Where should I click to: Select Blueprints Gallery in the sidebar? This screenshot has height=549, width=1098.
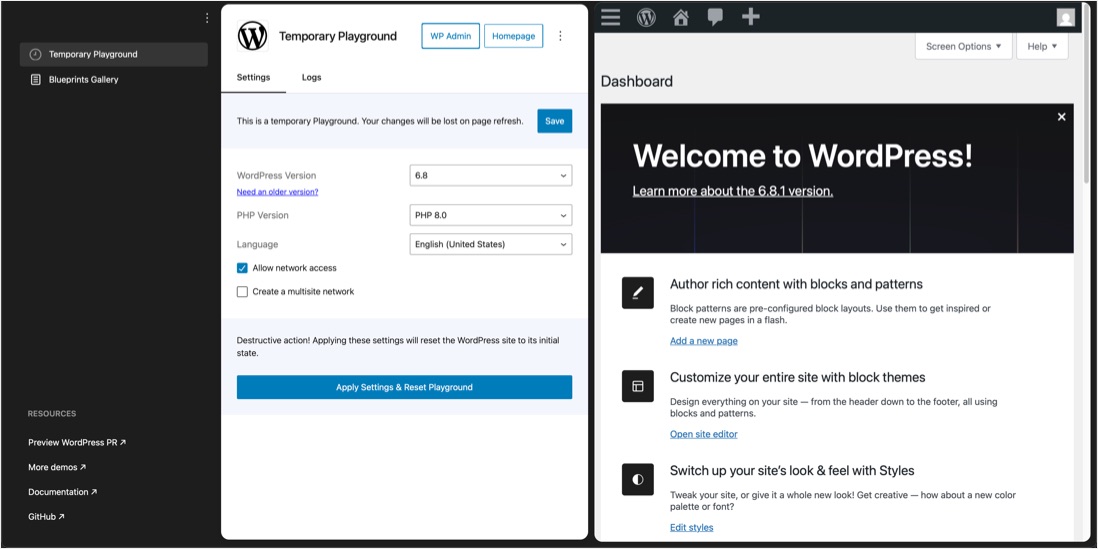113,80
